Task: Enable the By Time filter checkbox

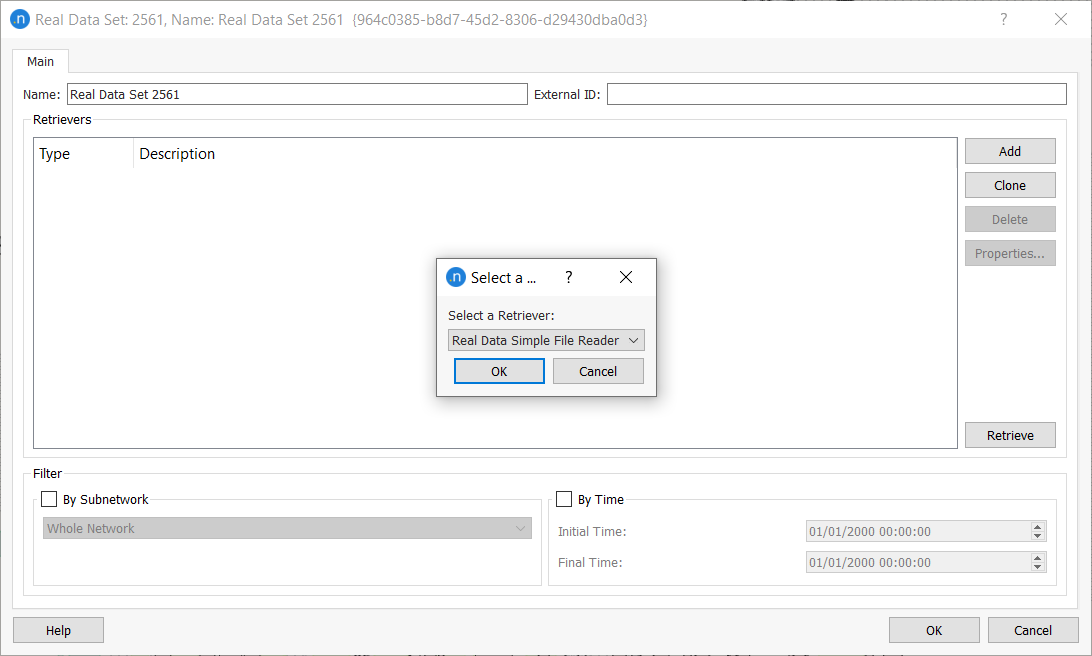Action: click(x=564, y=499)
